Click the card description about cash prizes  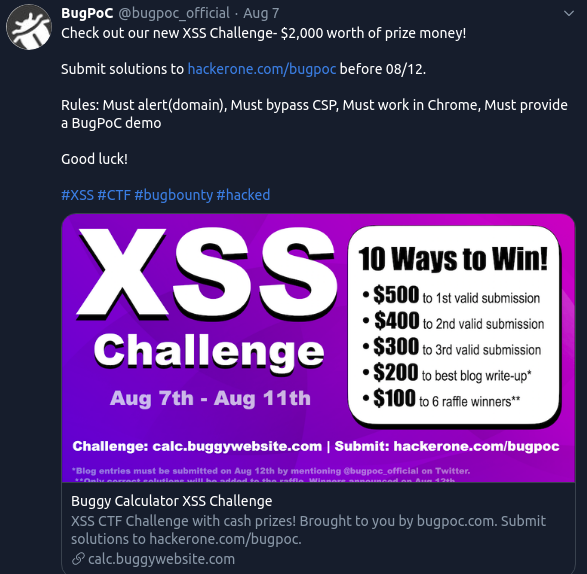[308, 530]
